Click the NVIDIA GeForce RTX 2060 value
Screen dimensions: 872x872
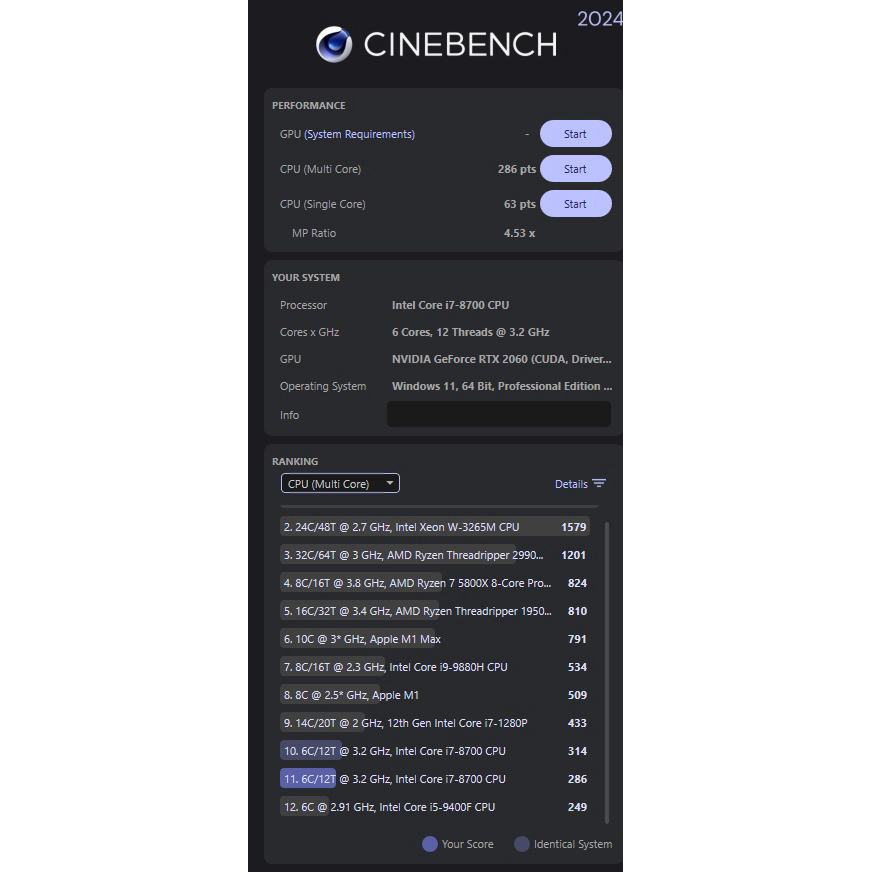[502, 359]
